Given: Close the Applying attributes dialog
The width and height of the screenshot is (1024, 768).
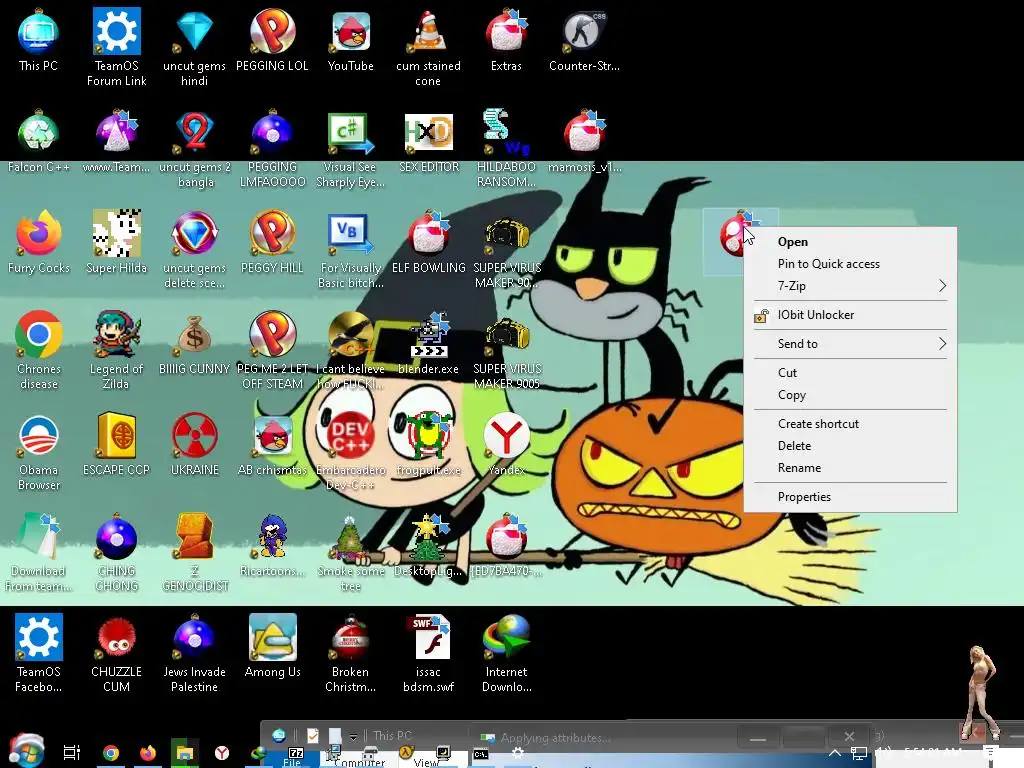Looking at the screenshot, I should 849,737.
